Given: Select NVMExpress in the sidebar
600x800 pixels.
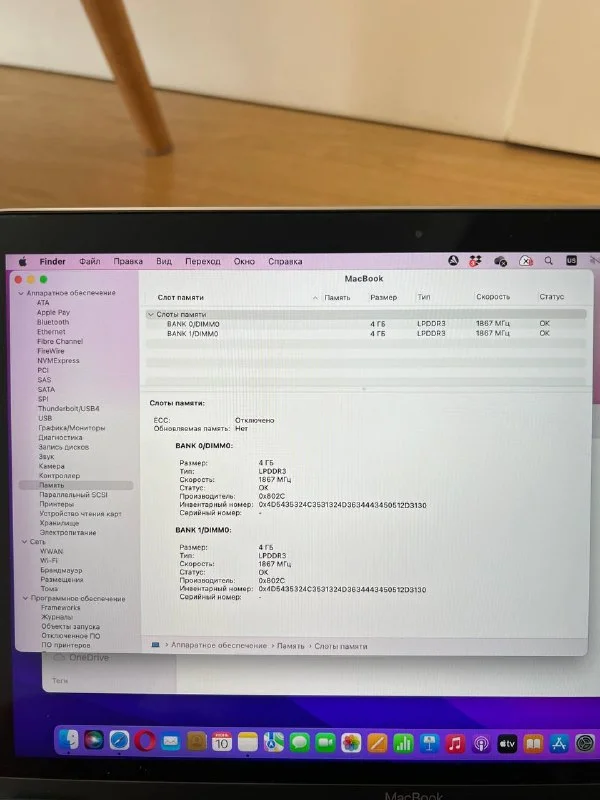Looking at the screenshot, I should (x=58, y=360).
